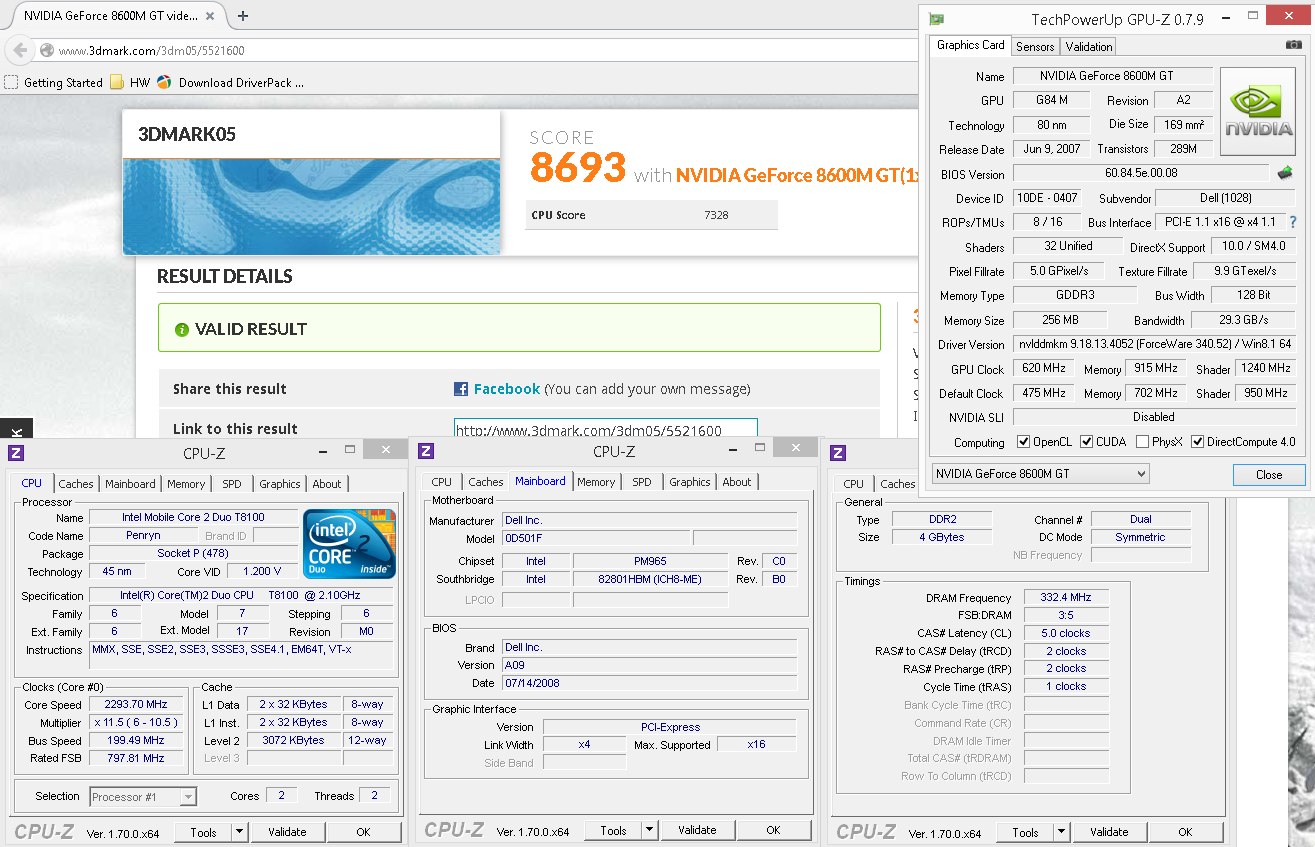1315x847 pixels.
Task: Click the 8693 score value
Action: coord(578,167)
